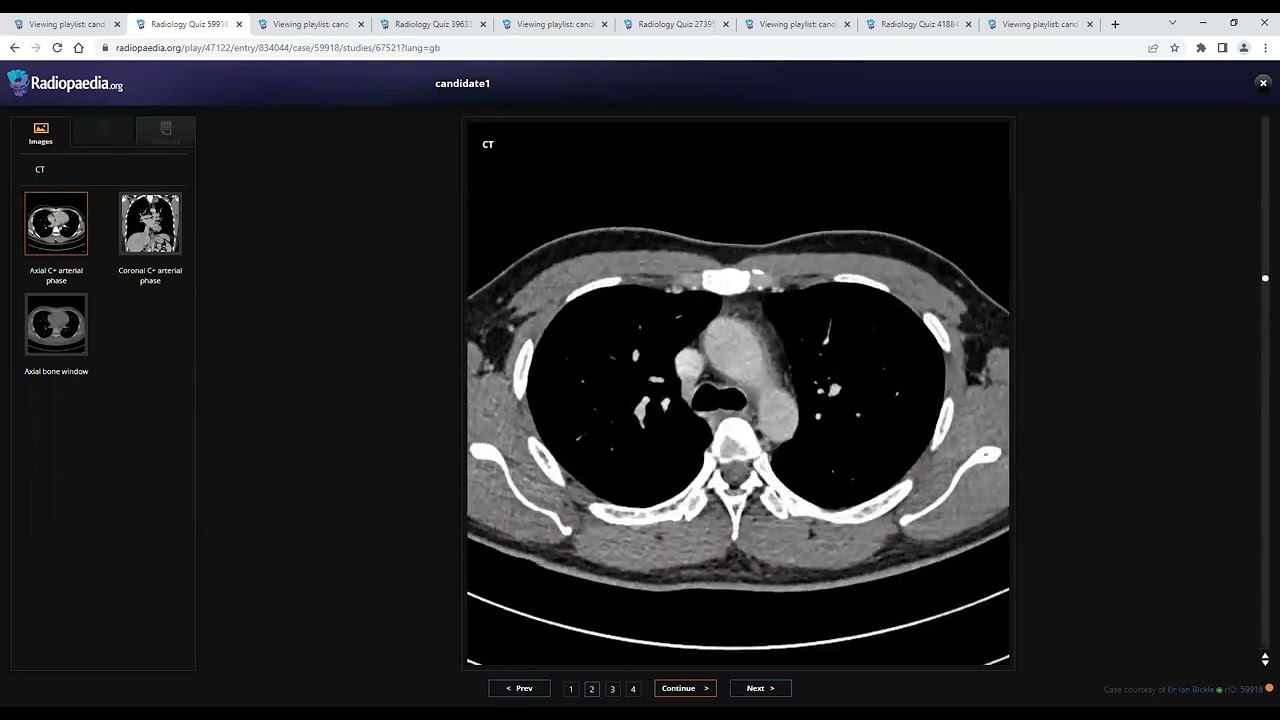Viewport: 1280px width, 720px height.
Task: Select the Axial bone window thumbnail
Action: point(56,324)
